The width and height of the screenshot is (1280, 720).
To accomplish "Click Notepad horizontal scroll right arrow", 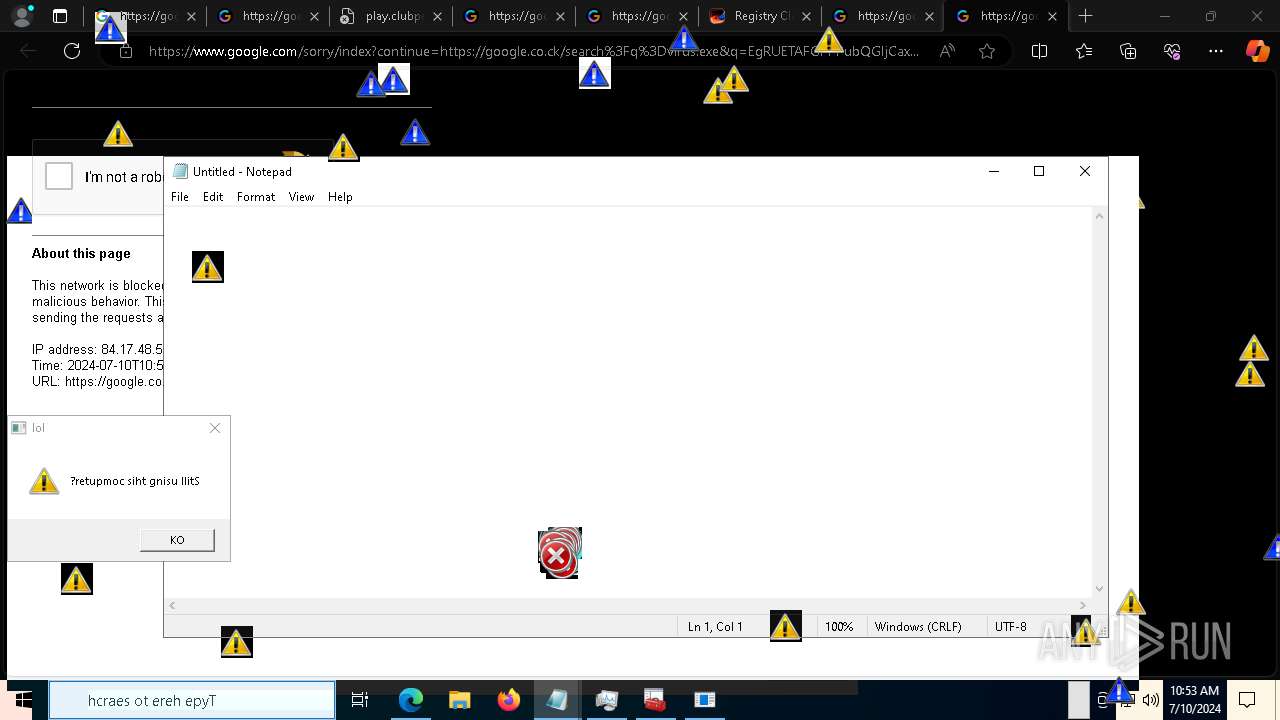I will point(1084,605).
